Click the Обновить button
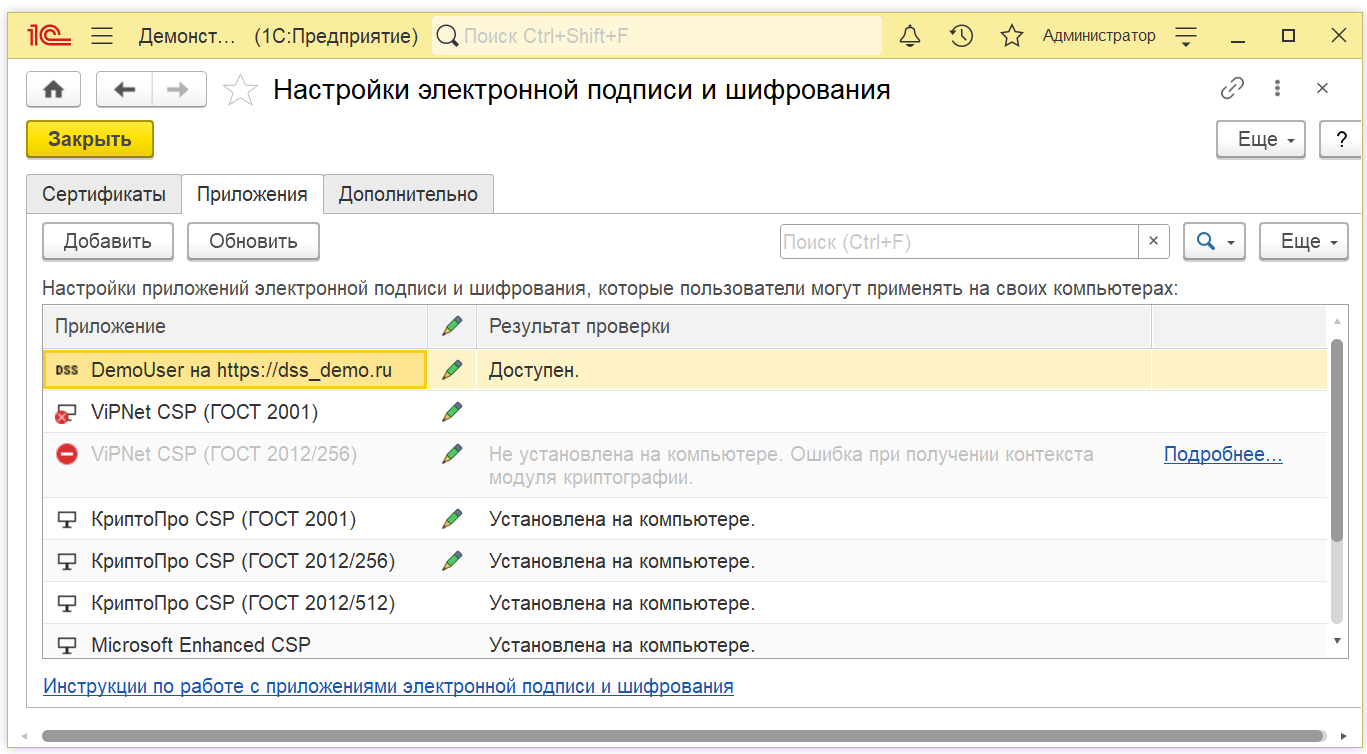This screenshot has height=754, width=1367. click(x=253, y=241)
